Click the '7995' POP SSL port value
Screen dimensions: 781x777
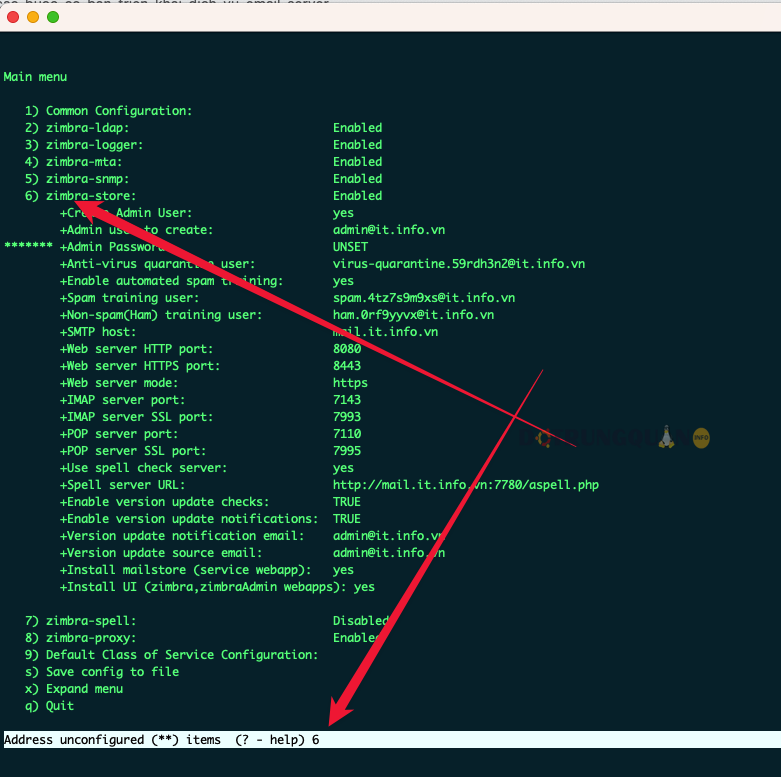tap(347, 450)
